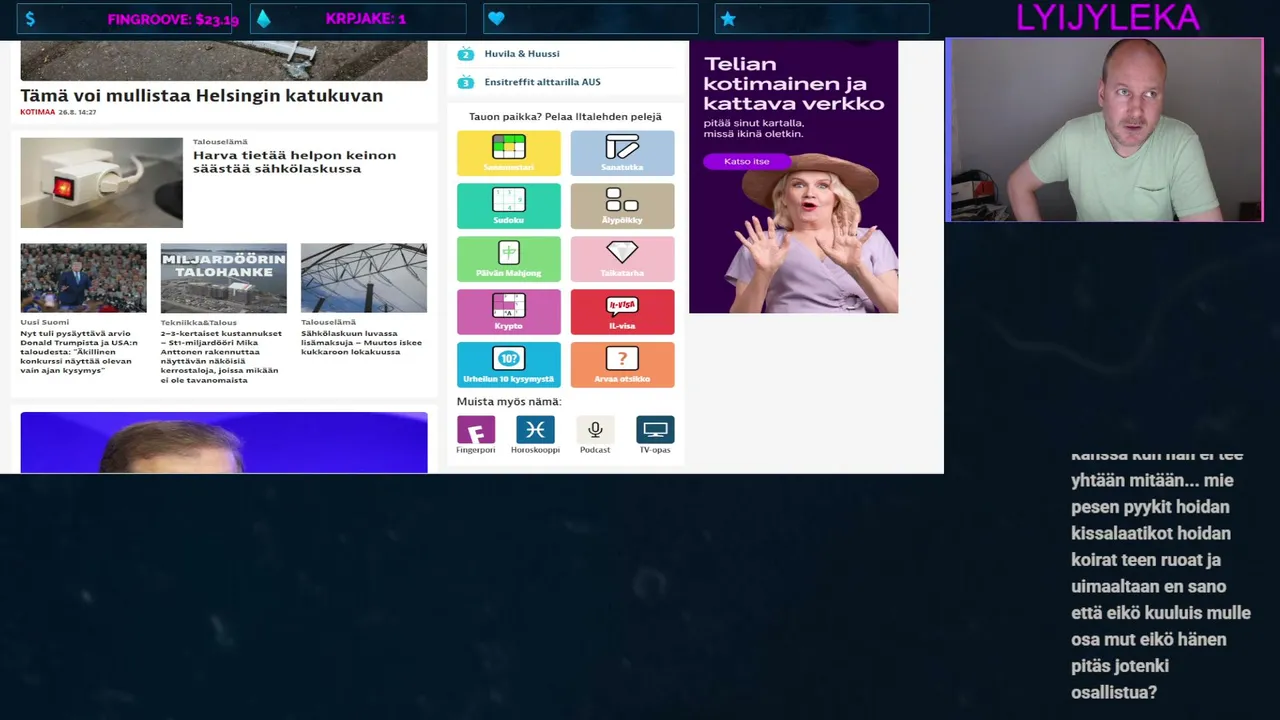The image size is (1280, 720).
Task: Start the Päivän Mahjong game
Action: pos(508,259)
